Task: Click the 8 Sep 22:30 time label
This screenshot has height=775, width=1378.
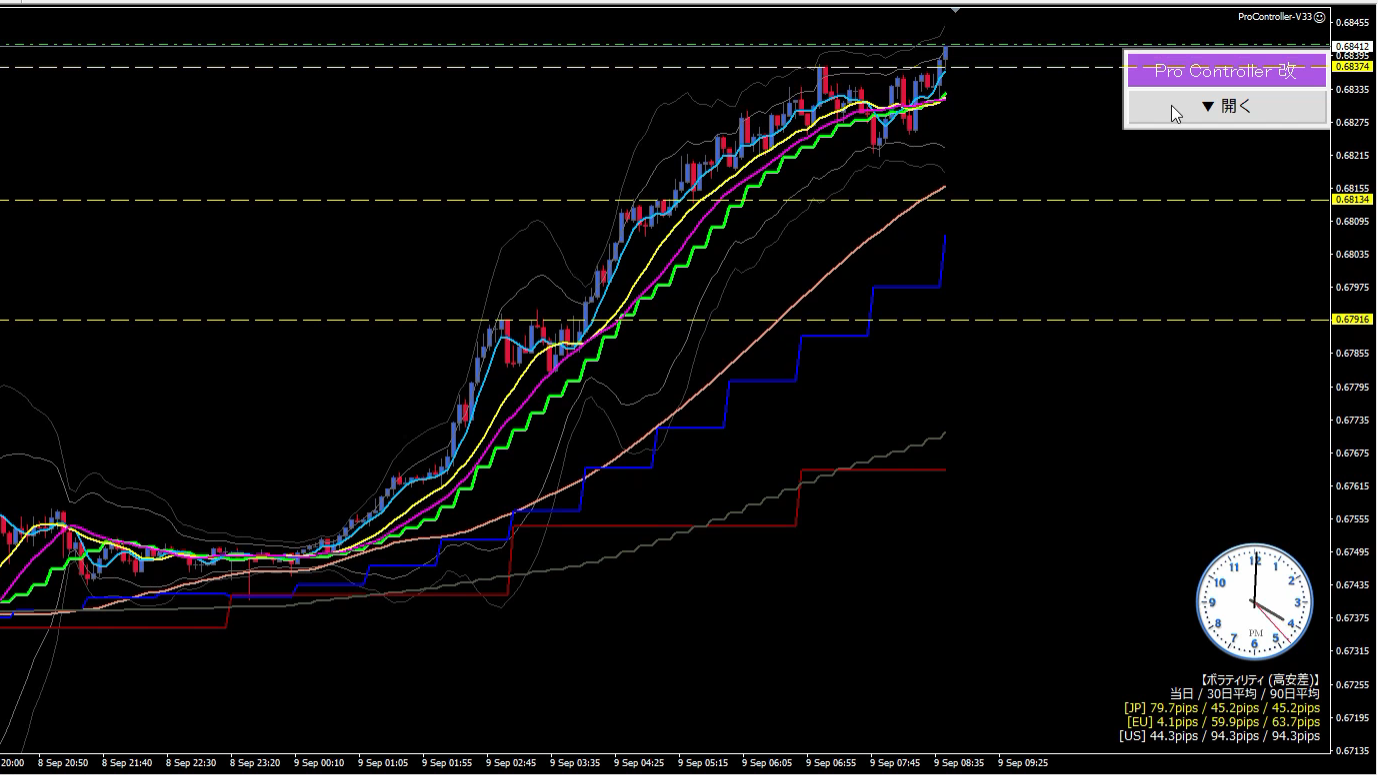Action: tap(192, 763)
